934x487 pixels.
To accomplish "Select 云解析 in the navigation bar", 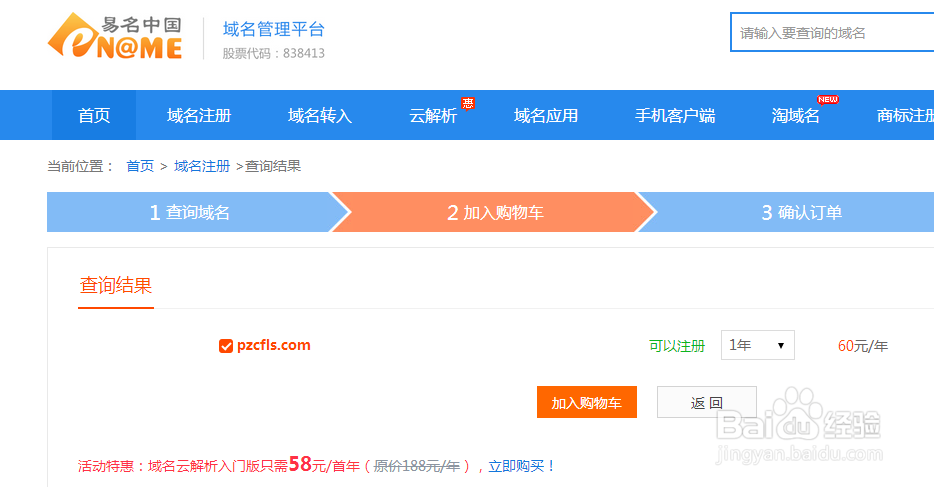I will pos(433,115).
